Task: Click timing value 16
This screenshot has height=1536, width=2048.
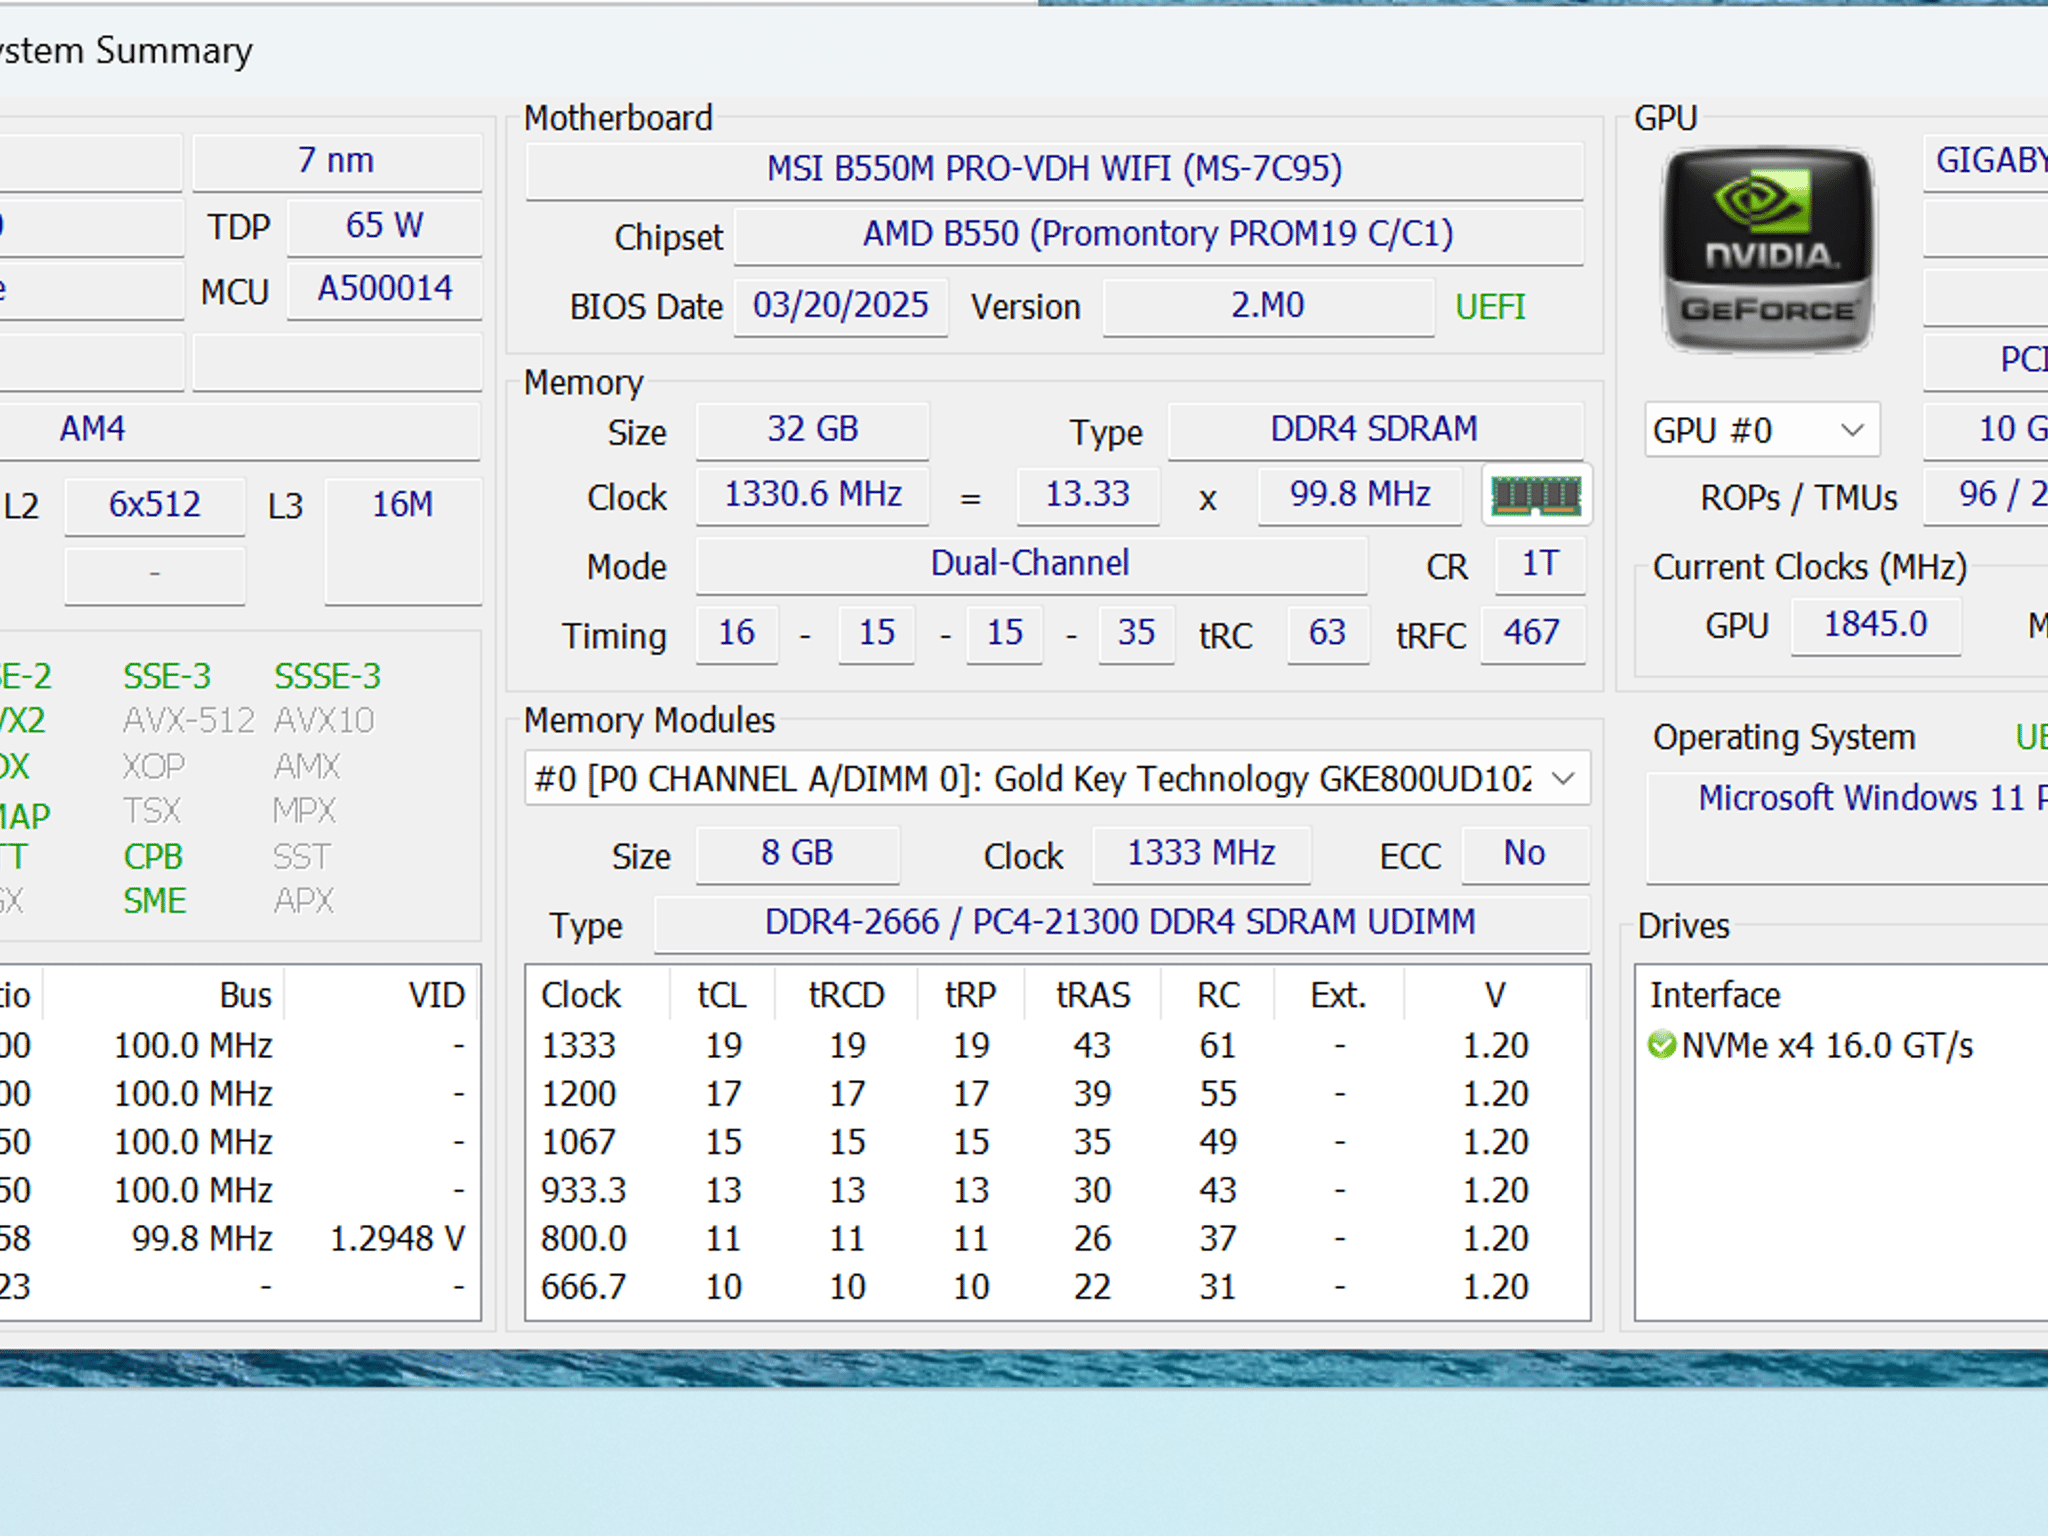Action: tap(737, 634)
